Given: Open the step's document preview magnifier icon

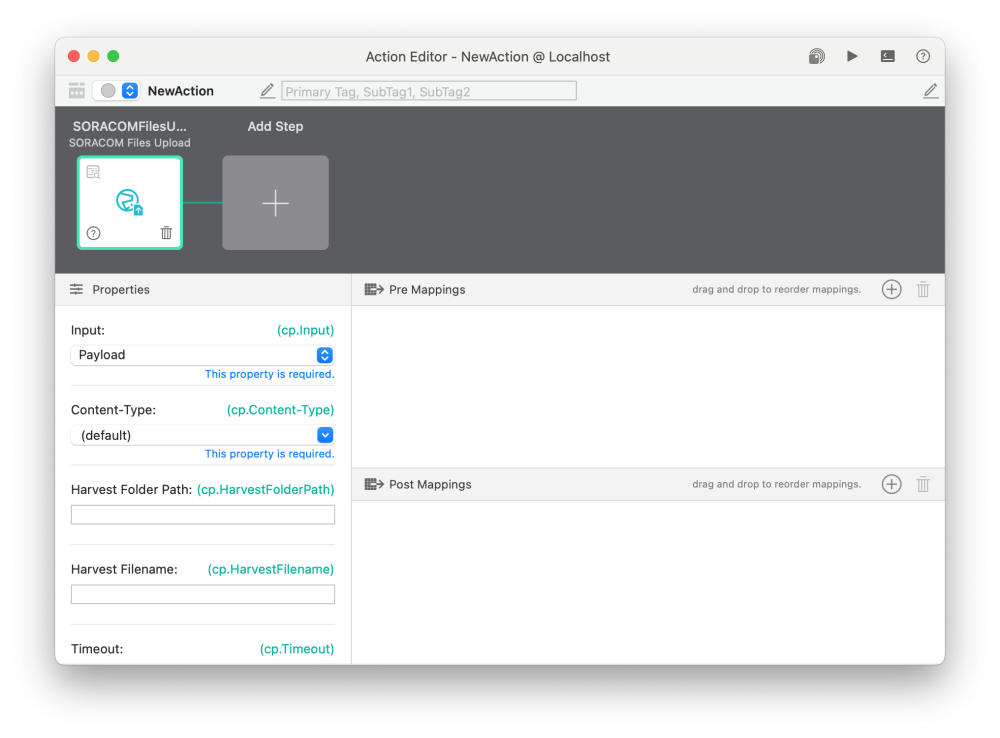Looking at the screenshot, I should (x=93, y=172).
